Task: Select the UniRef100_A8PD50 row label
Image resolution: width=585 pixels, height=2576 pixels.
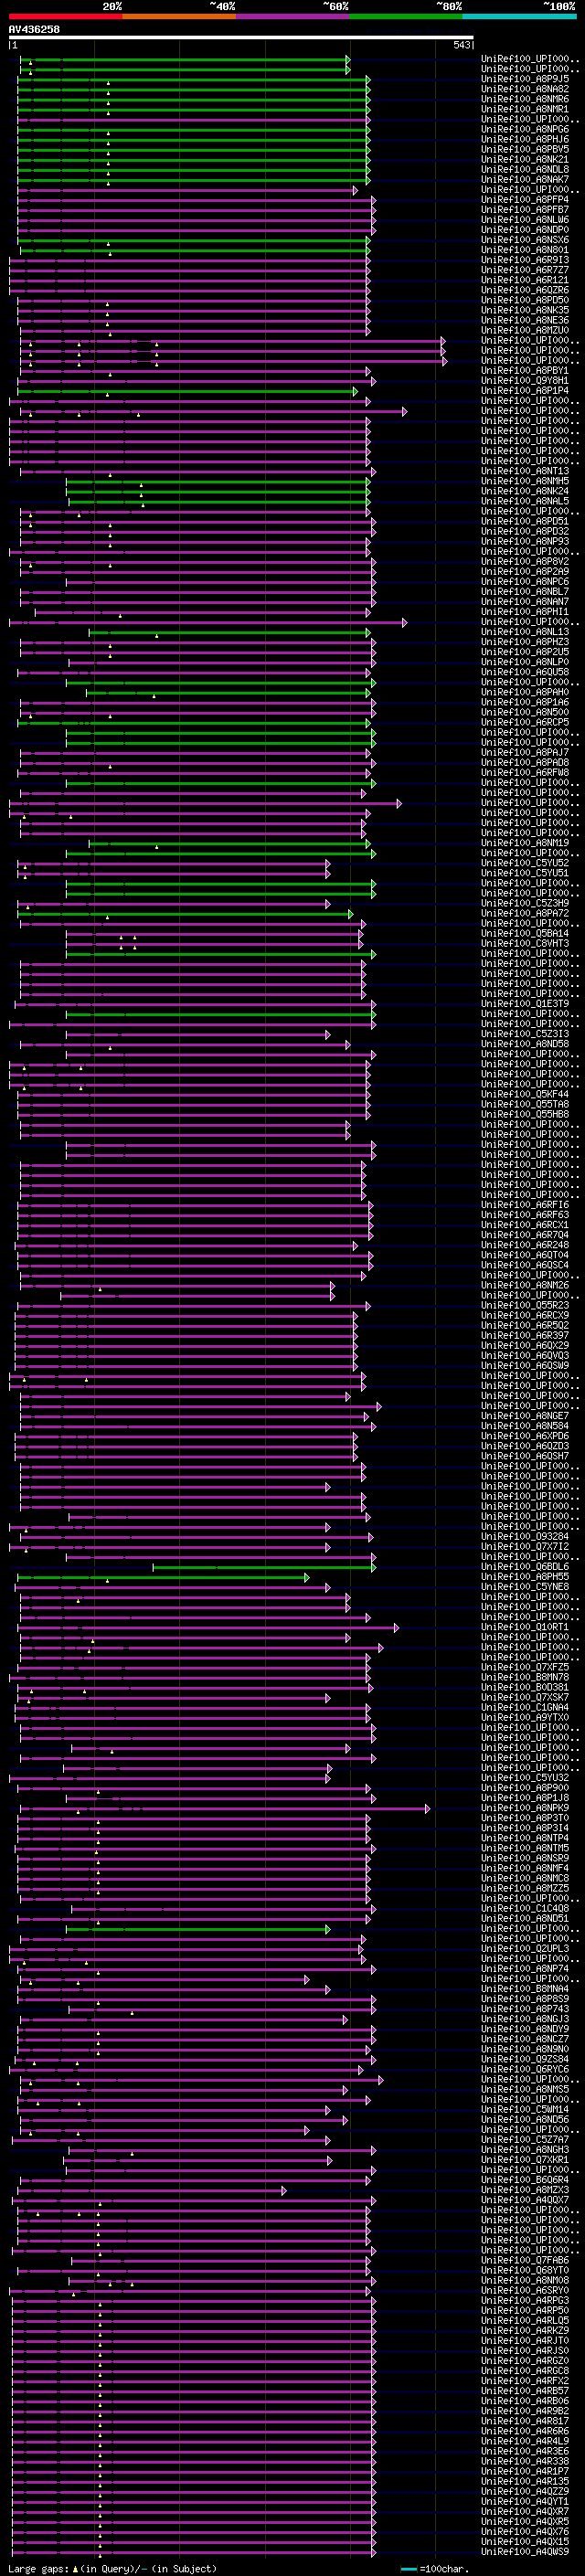Action: (x=525, y=300)
